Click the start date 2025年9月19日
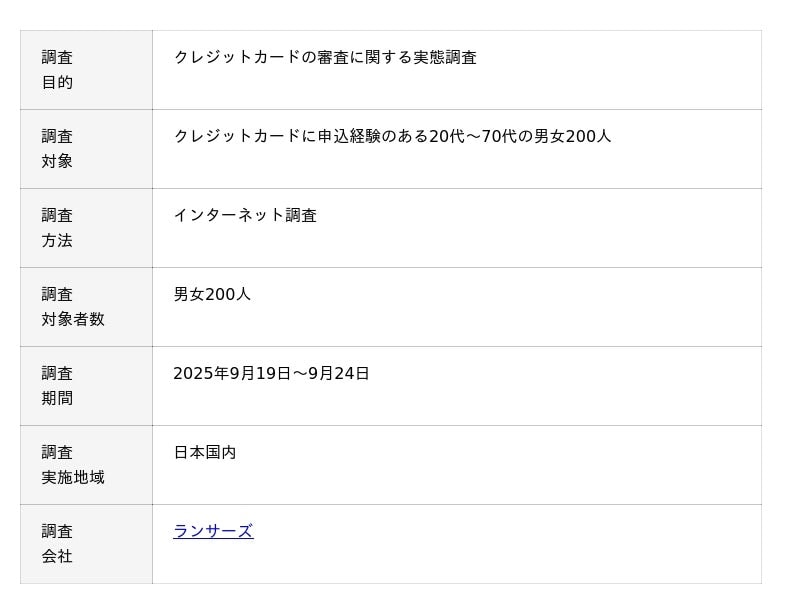Screen dimensions: 800x614 232,374
